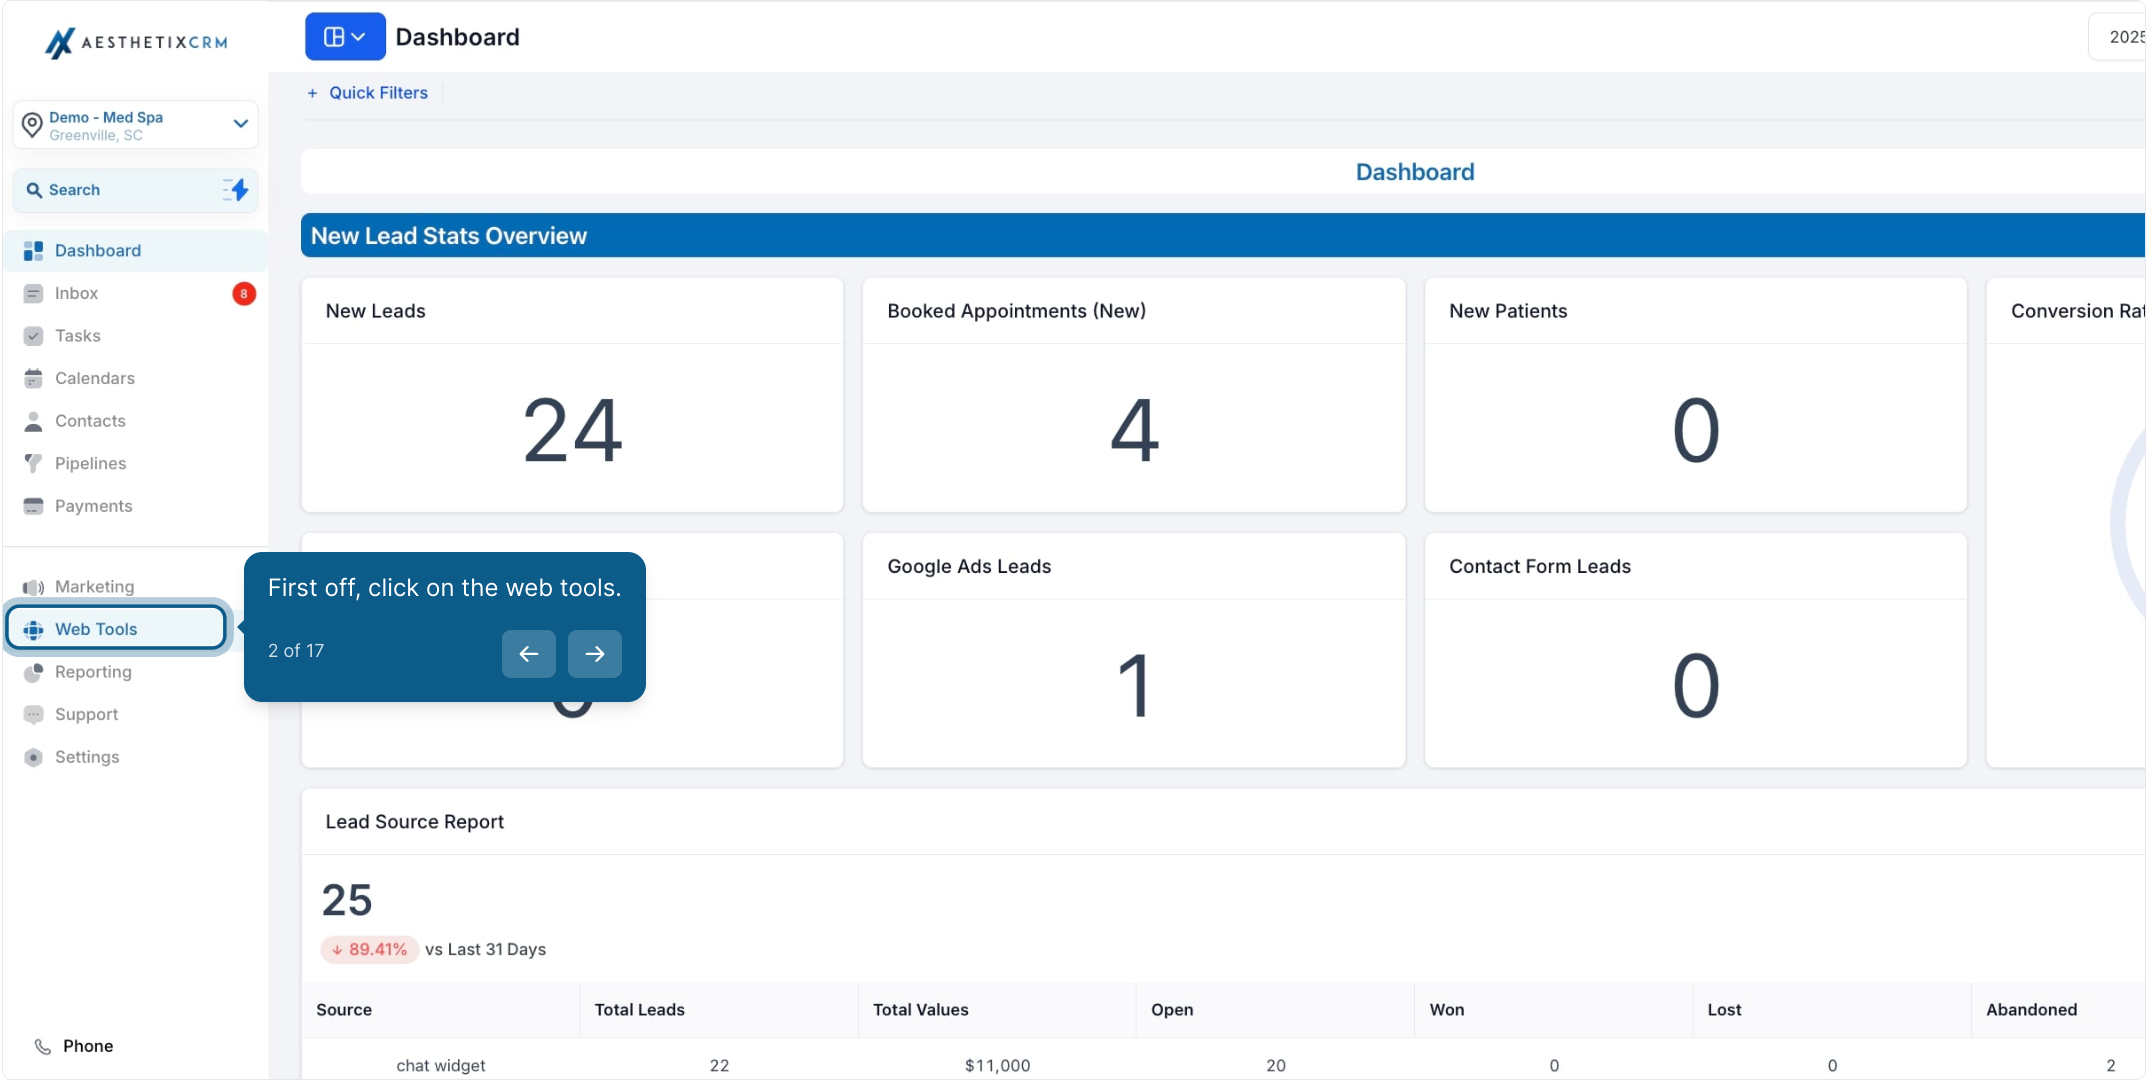The image size is (2148, 1080).
Task: Click the Total Leads column header
Action: [640, 1010]
